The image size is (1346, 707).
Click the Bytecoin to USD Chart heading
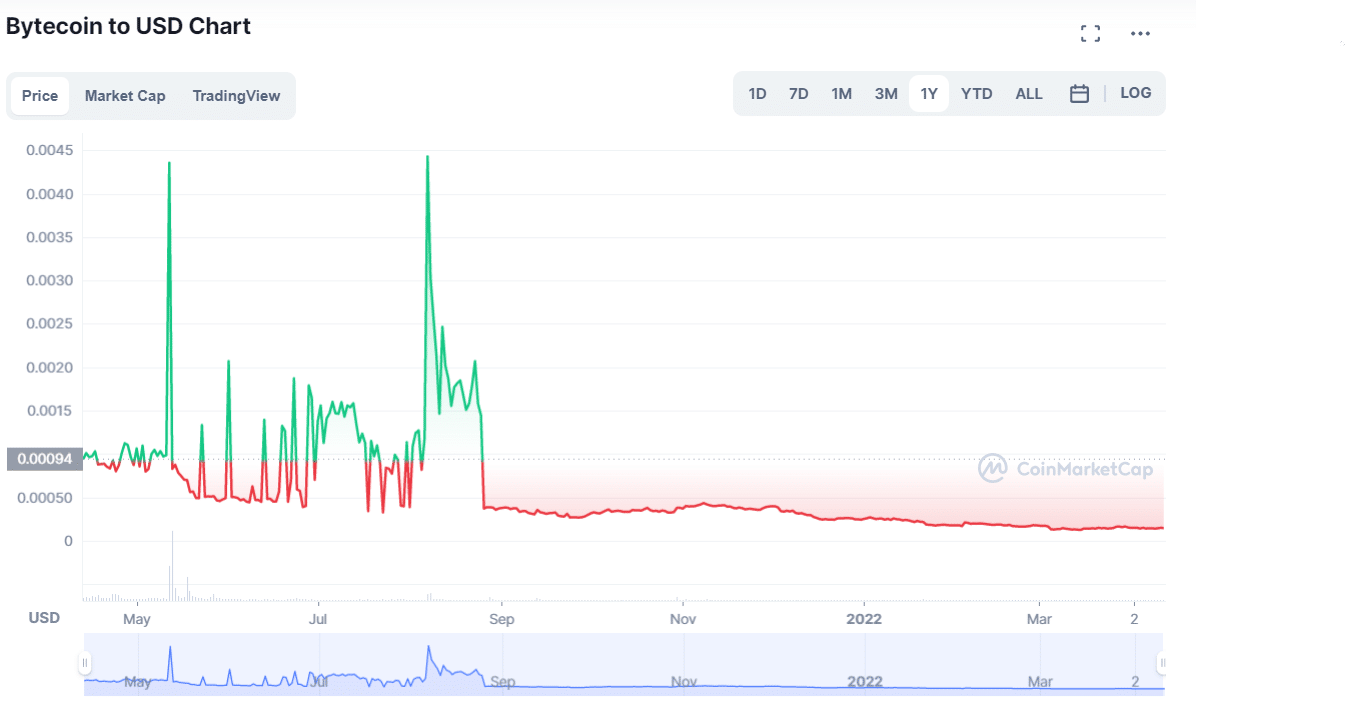[128, 26]
